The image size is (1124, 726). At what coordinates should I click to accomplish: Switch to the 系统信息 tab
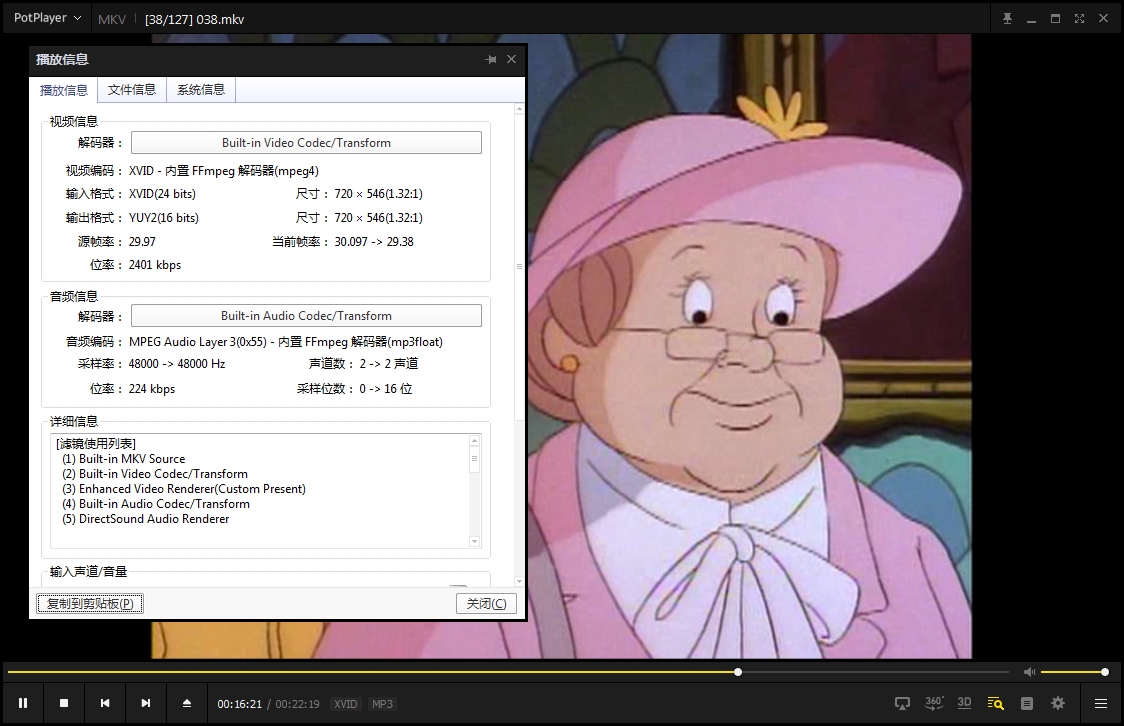[201, 90]
